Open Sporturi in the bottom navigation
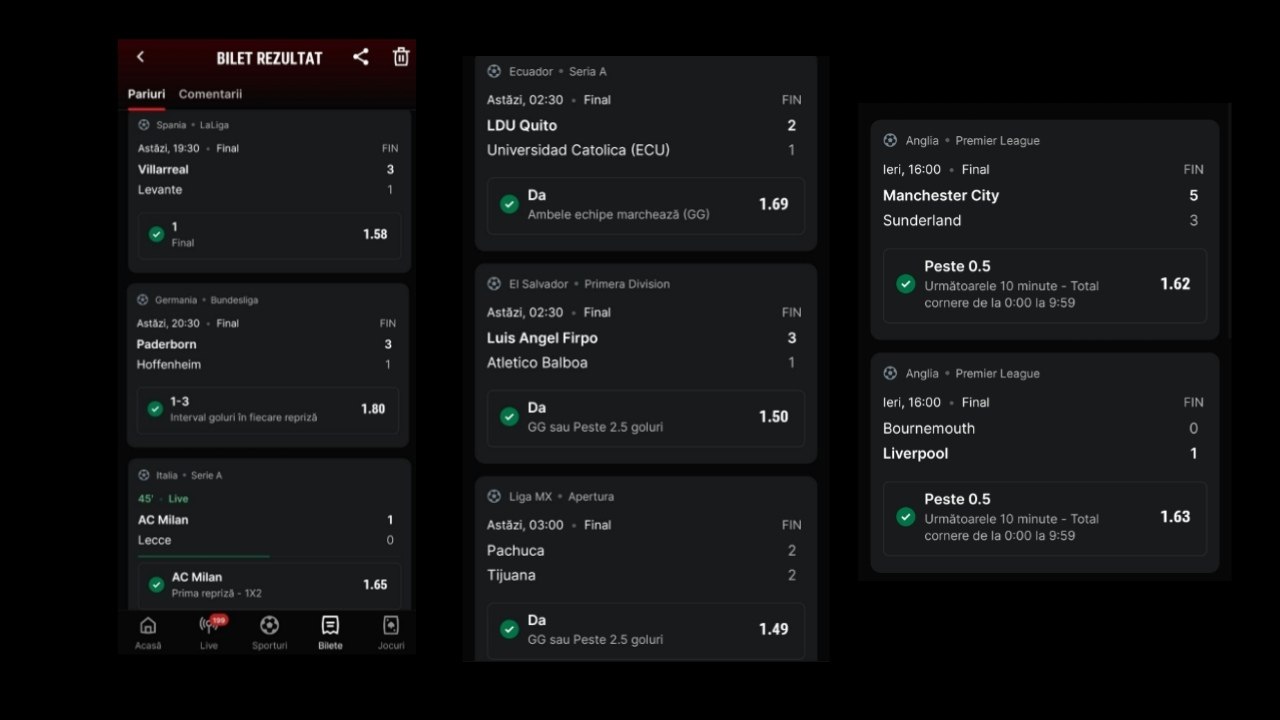 [269, 633]
